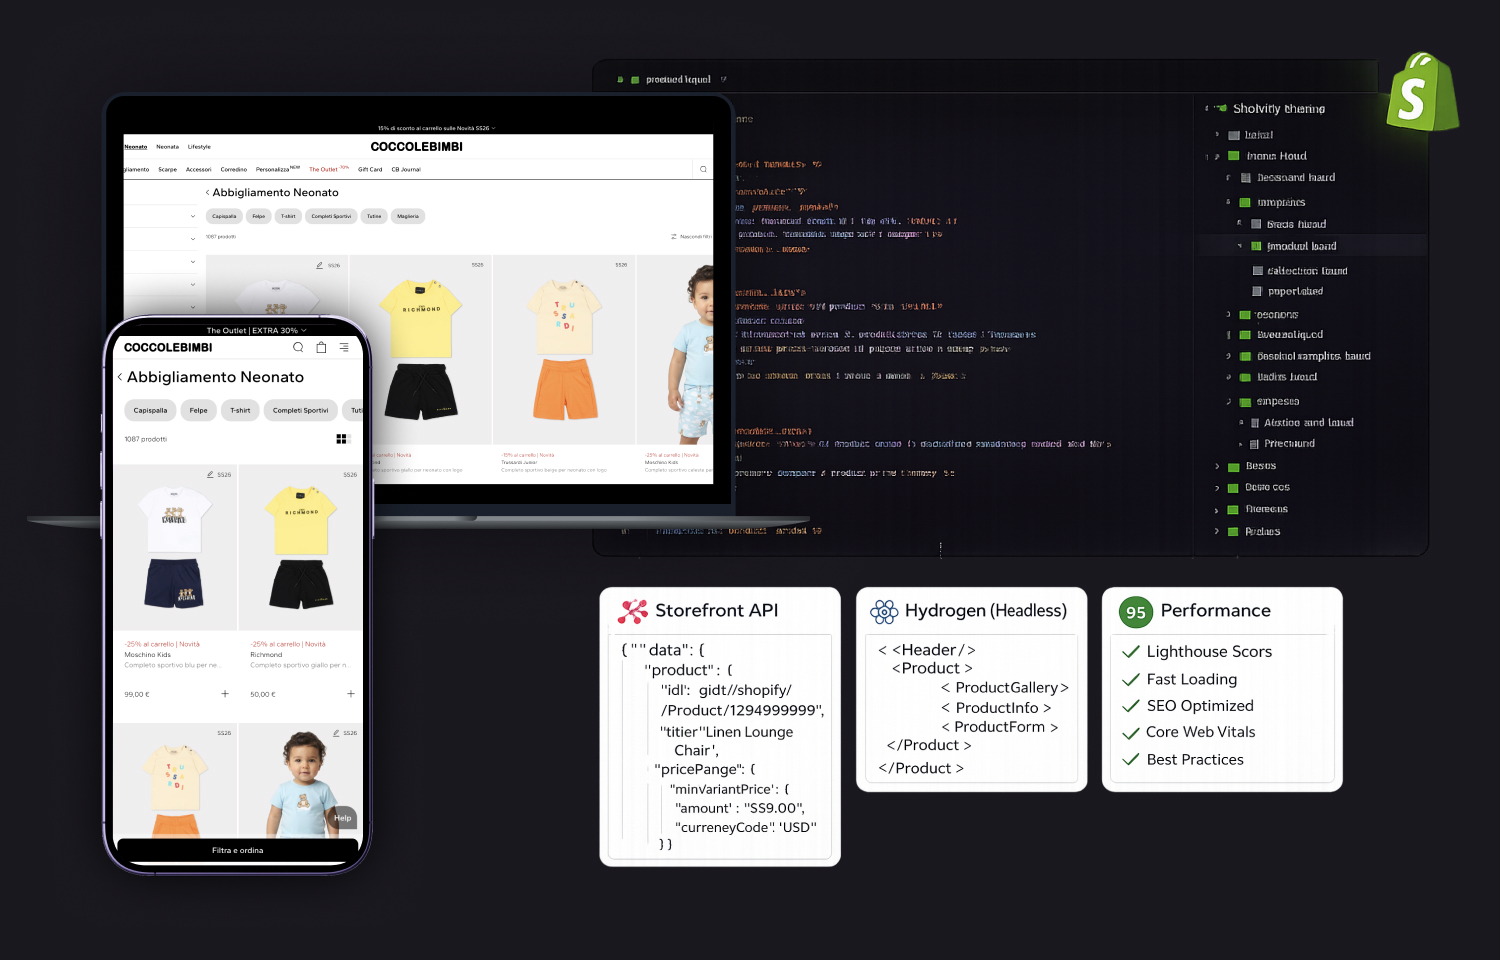Click '1087 prodotti' count on the phone
The height and width of the screenshot is (960, 1500).
pyautogui.click(x=146, y=439)
